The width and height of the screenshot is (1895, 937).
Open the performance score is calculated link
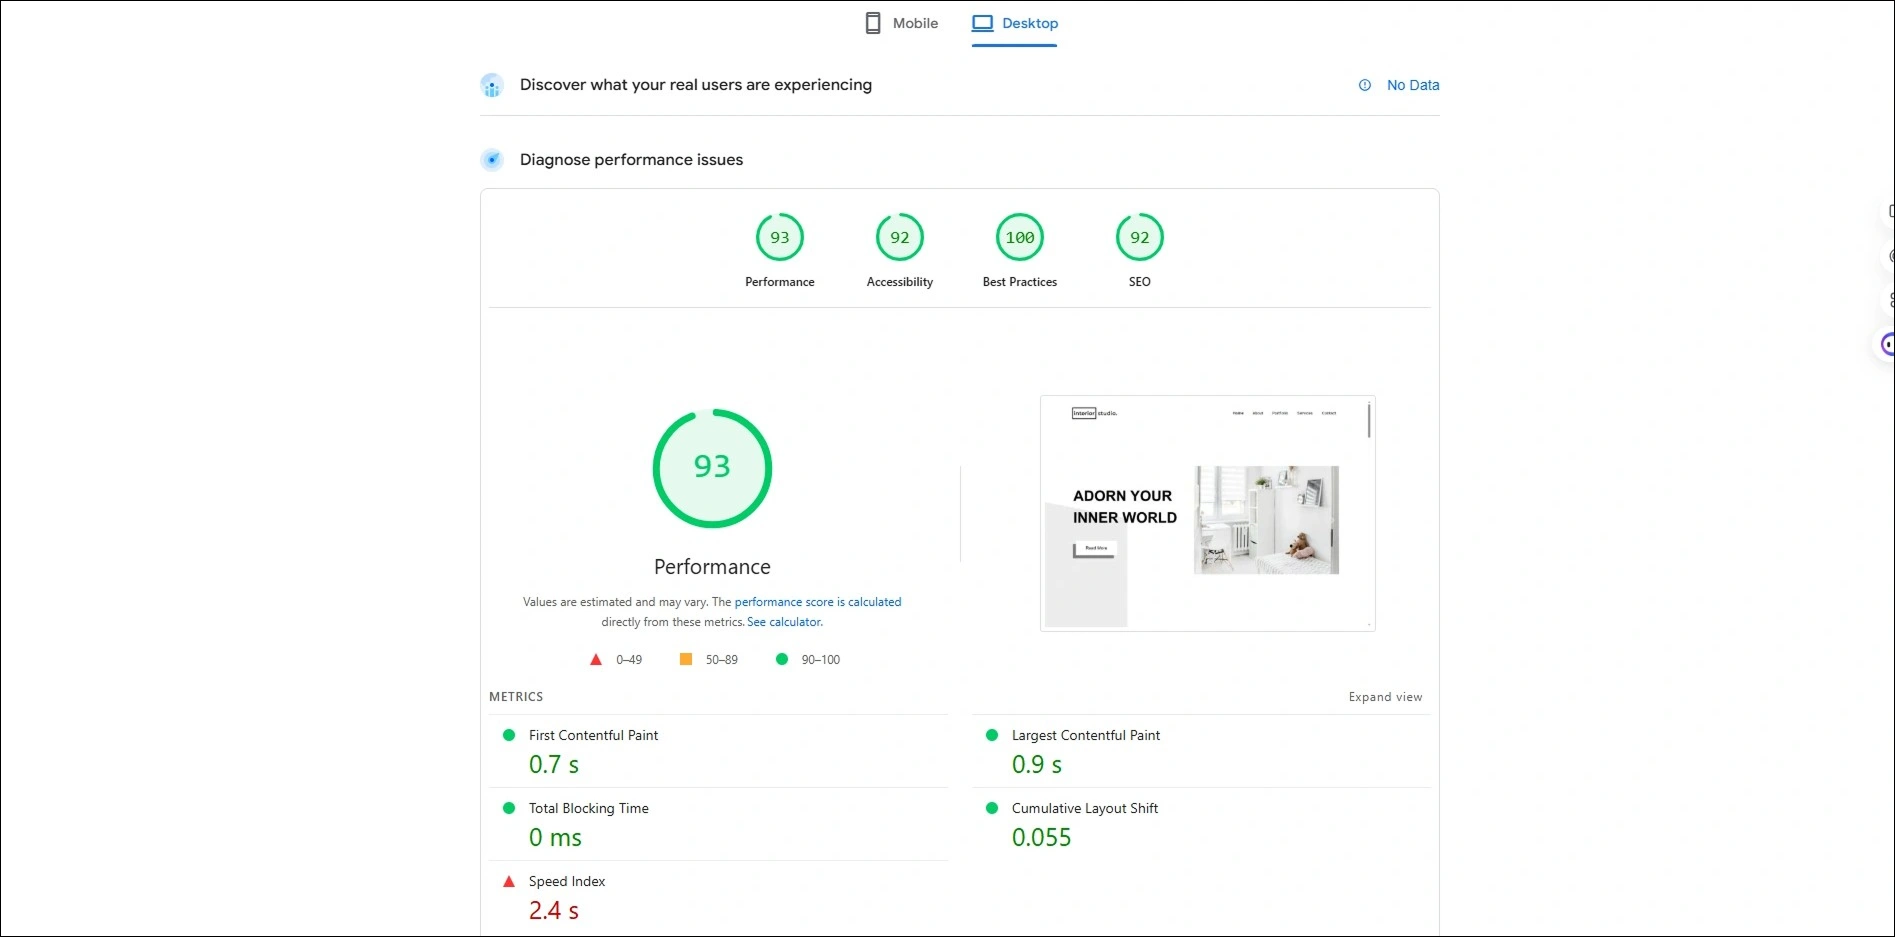817,601
